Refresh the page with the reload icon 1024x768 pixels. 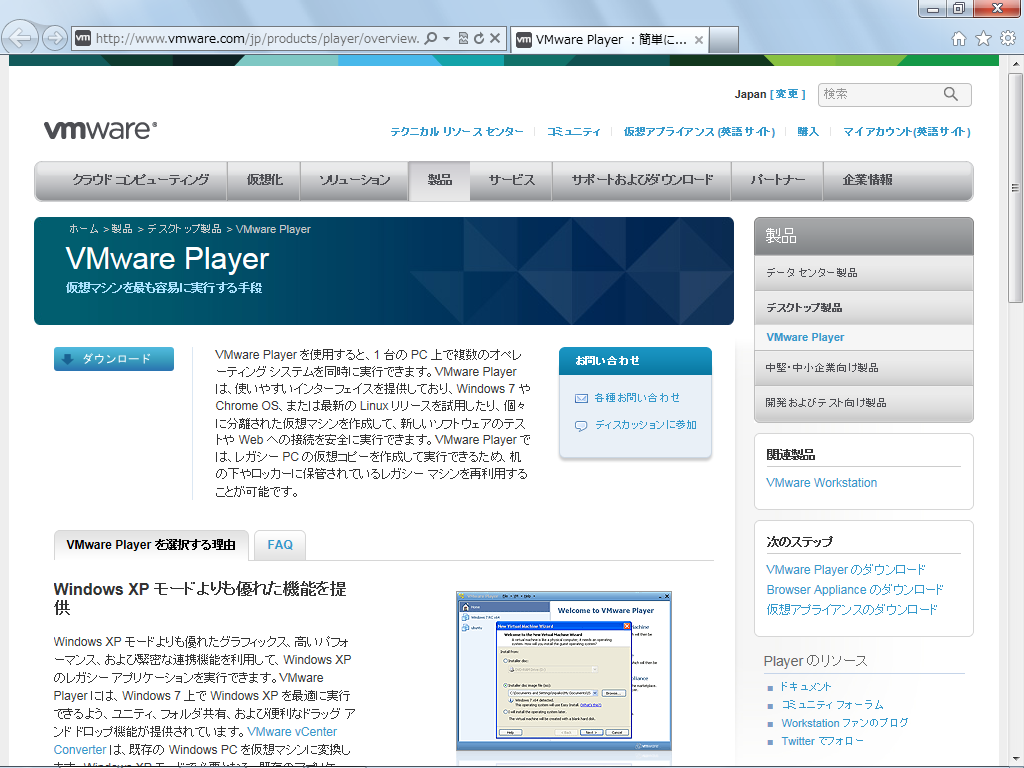tap(479, 39)
